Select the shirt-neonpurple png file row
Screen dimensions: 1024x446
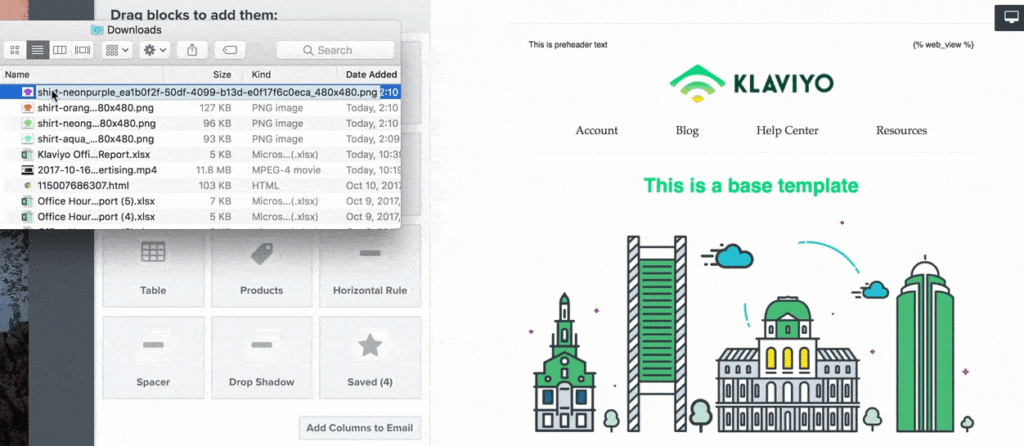[x=200, y=92]
